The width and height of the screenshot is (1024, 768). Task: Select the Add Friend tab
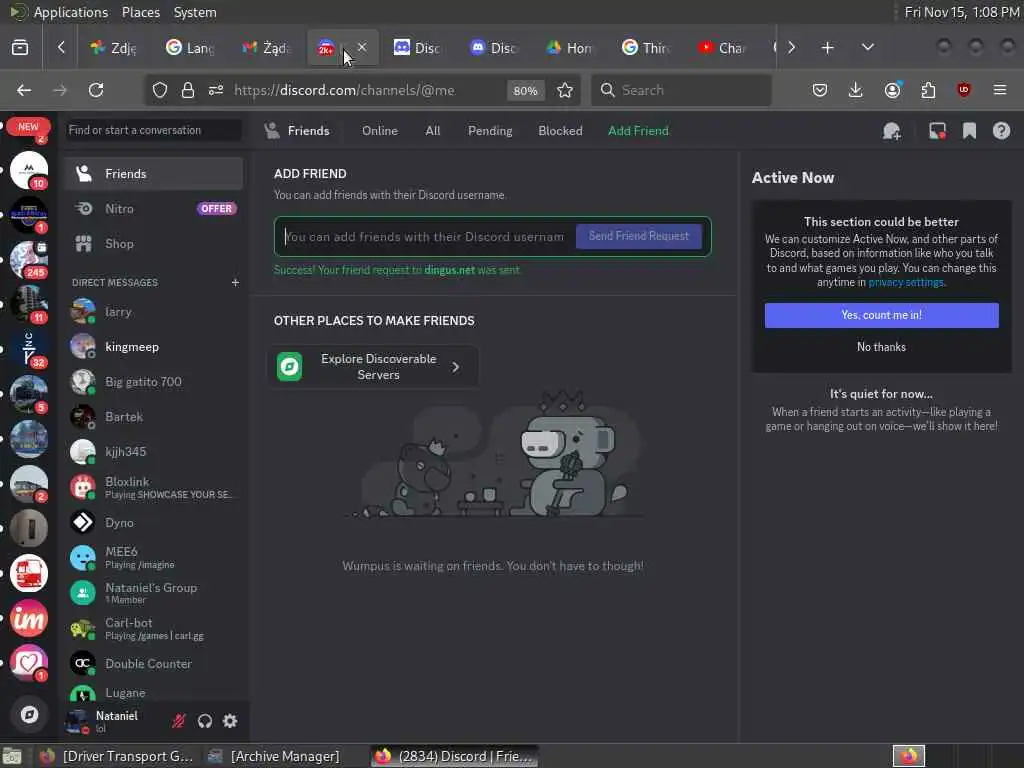(638, 131)
